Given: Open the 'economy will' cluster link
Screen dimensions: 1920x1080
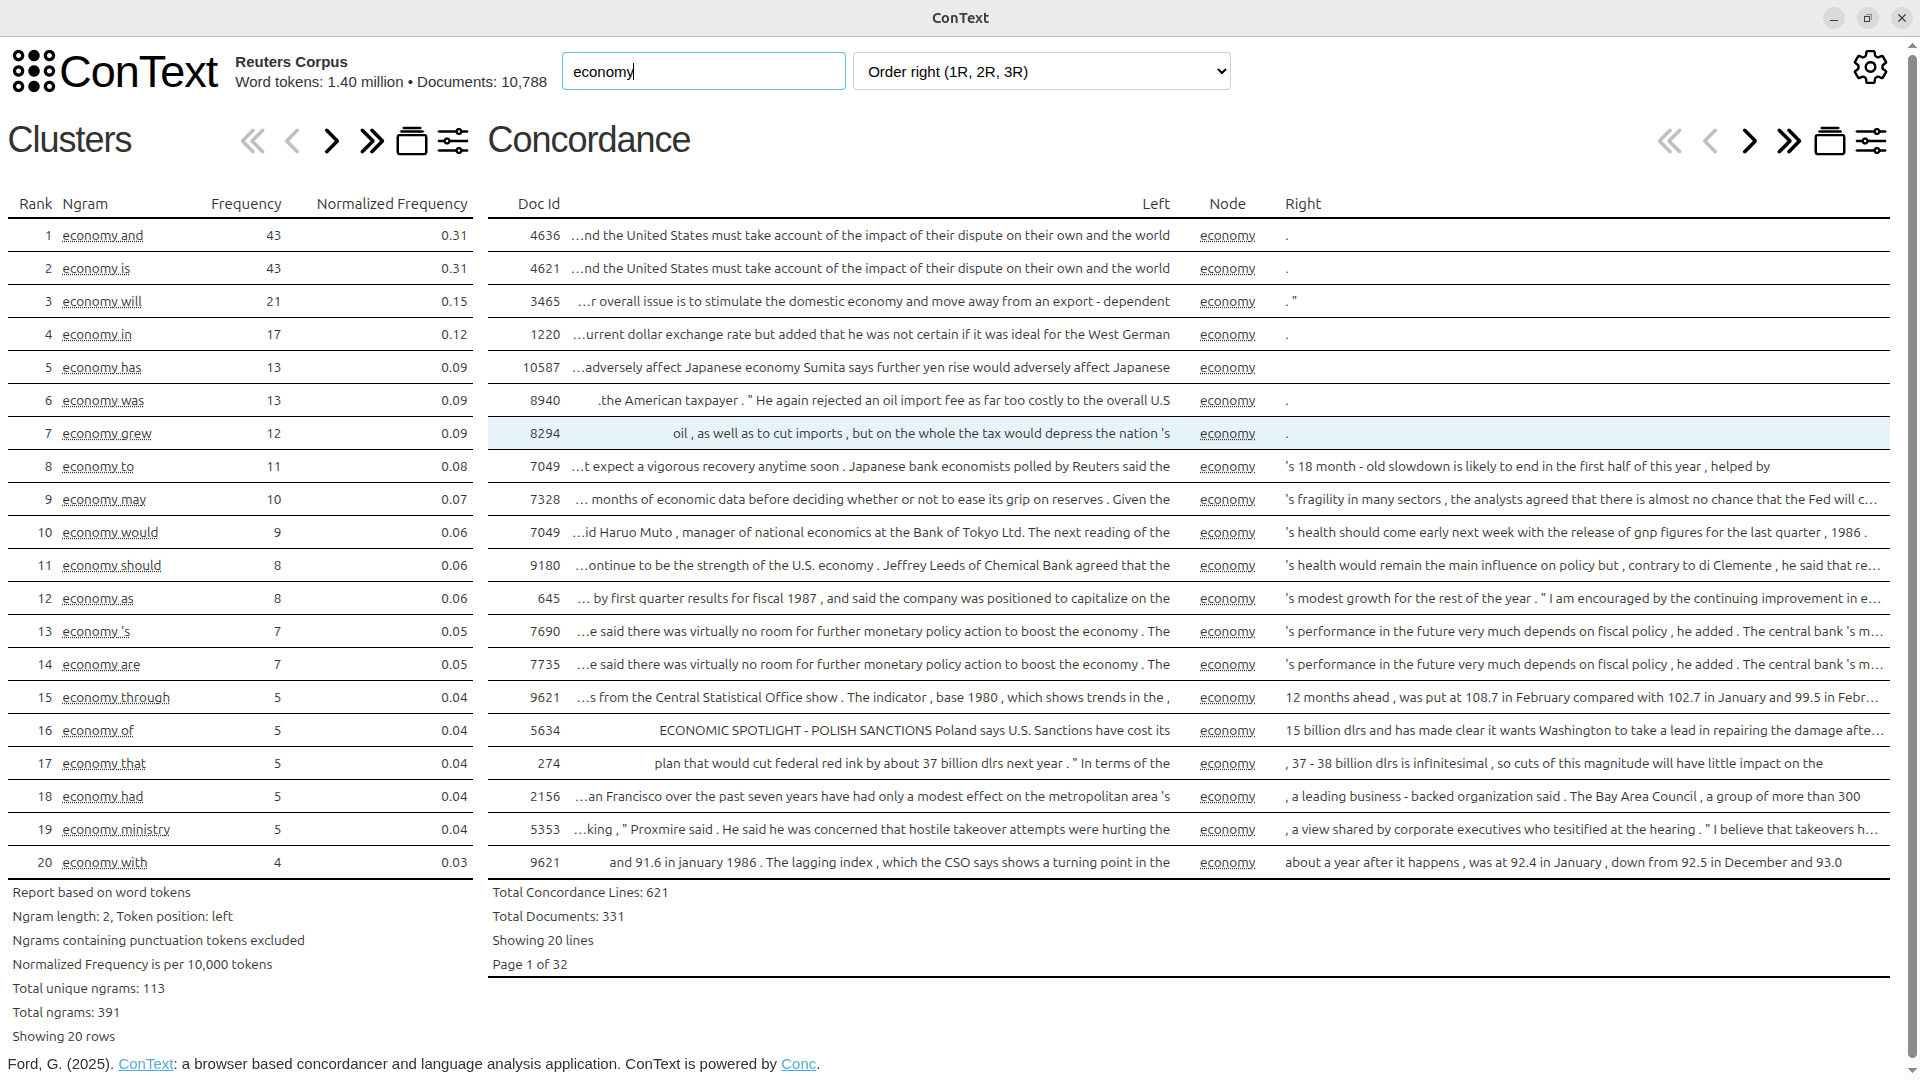Looking at the screenshot, I should pyautogui.click(x=102, y=301).
